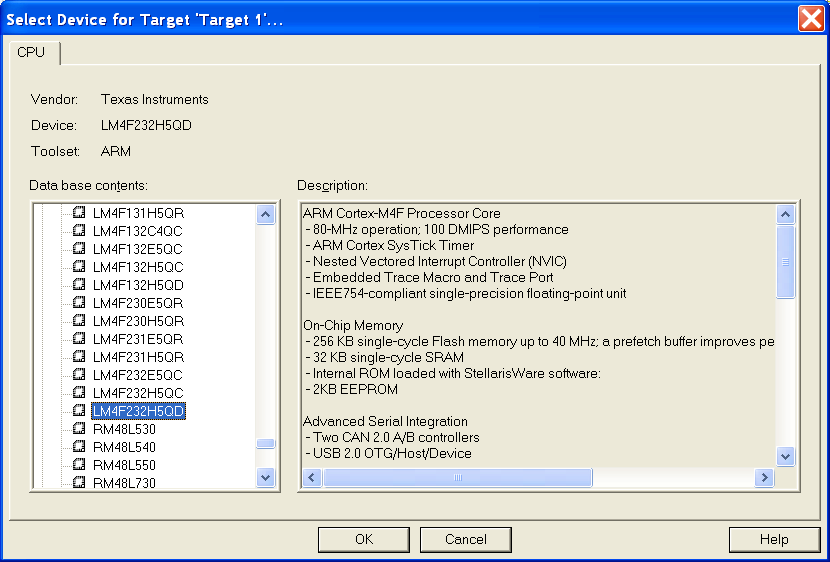830x562 pixels.
Task: Click the chip icon next to RM48L550
Action: [79, 465]
